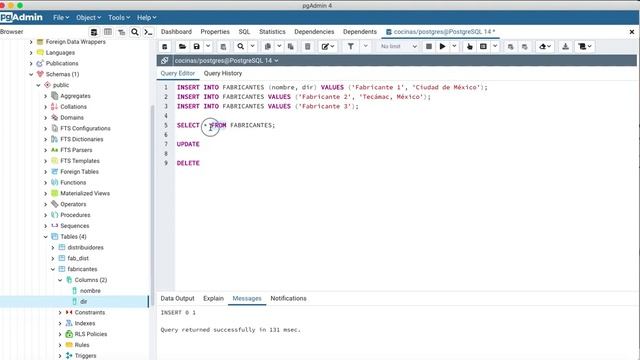Expand the distribuidores table
Viewport: 640px width, 360px height.
53,248
